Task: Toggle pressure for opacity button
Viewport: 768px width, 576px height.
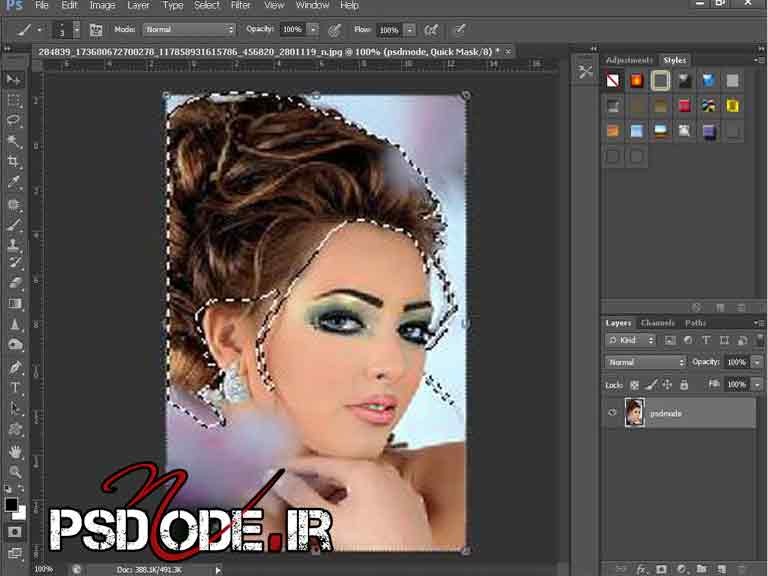Action: (335, 30)
